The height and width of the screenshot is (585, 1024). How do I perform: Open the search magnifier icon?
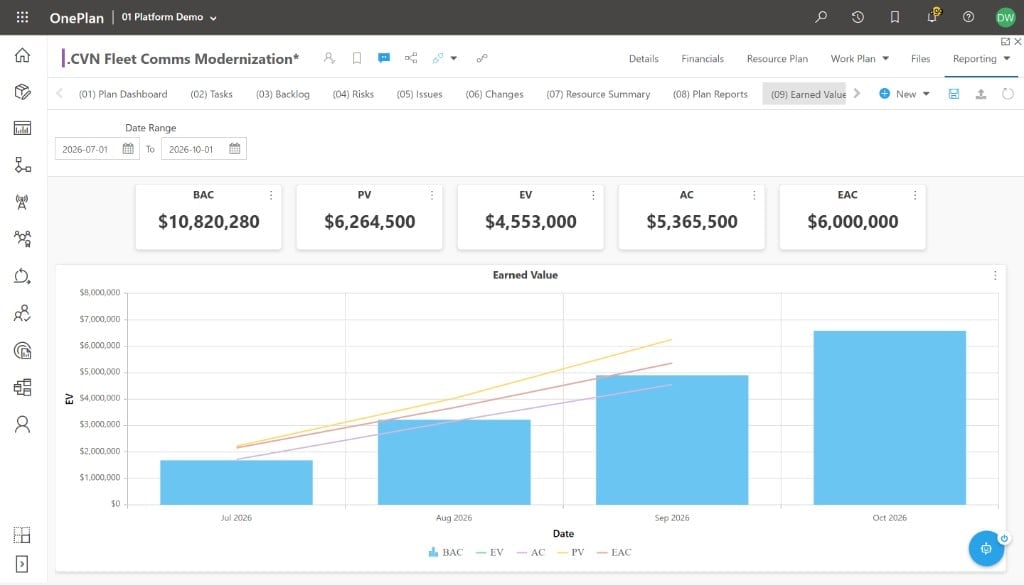tap(821, 17)
